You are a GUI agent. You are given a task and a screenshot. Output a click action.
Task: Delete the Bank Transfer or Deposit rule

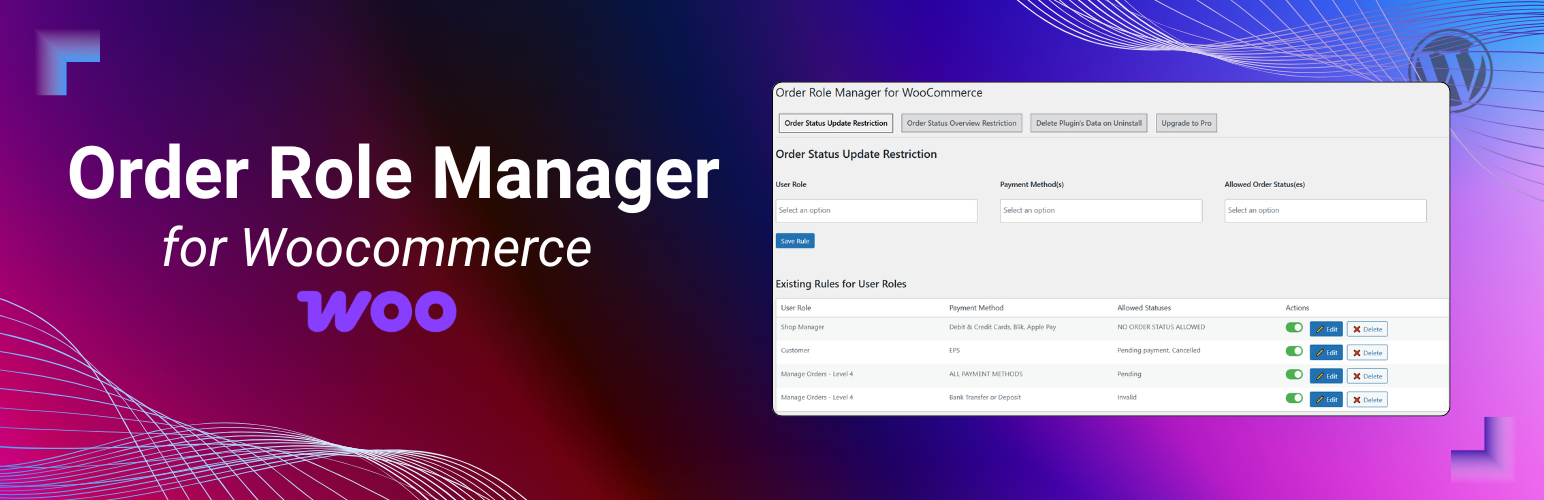pos(1367,399)
